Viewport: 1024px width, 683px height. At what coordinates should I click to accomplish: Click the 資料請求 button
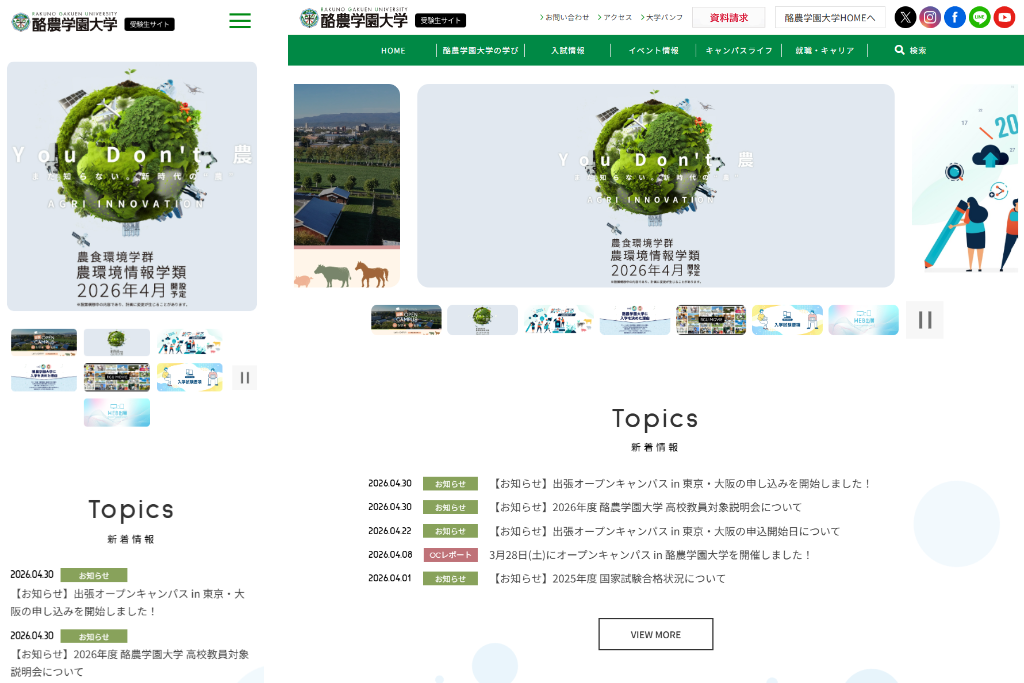(729, 18)
